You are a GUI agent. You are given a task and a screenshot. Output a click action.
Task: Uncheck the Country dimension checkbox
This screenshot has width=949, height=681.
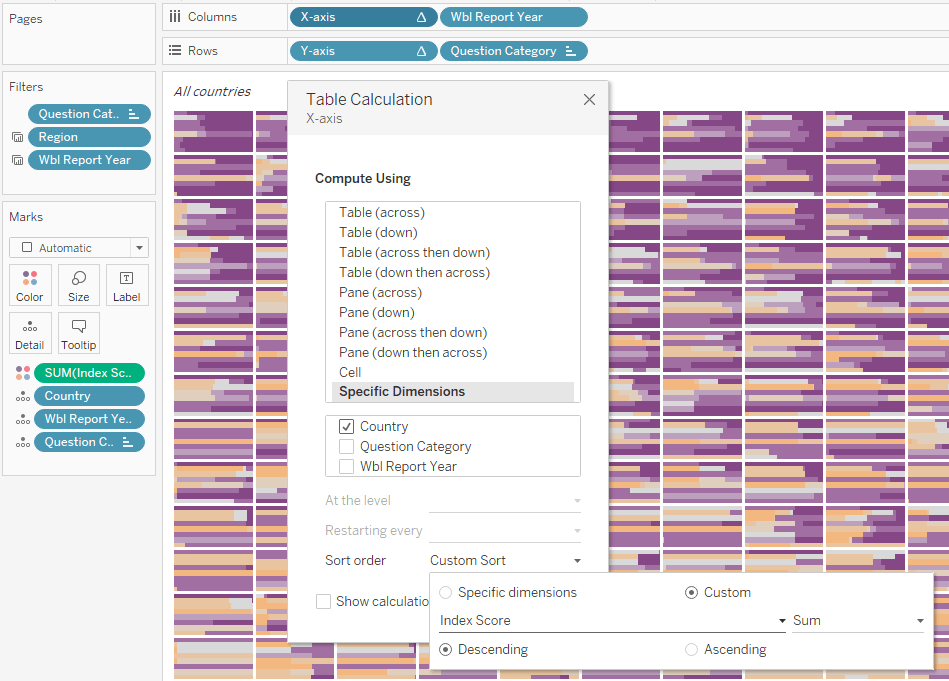[x=347, y=427]
